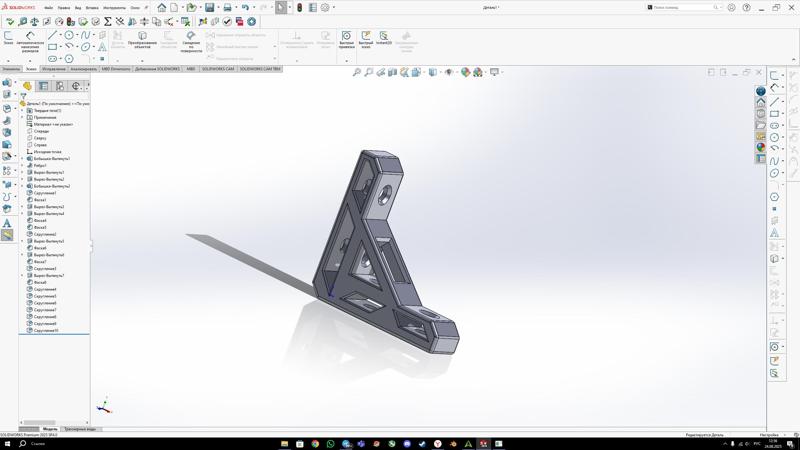800x450 pixels.
Task: Open the Вставка menu
Action: [92, 8]
